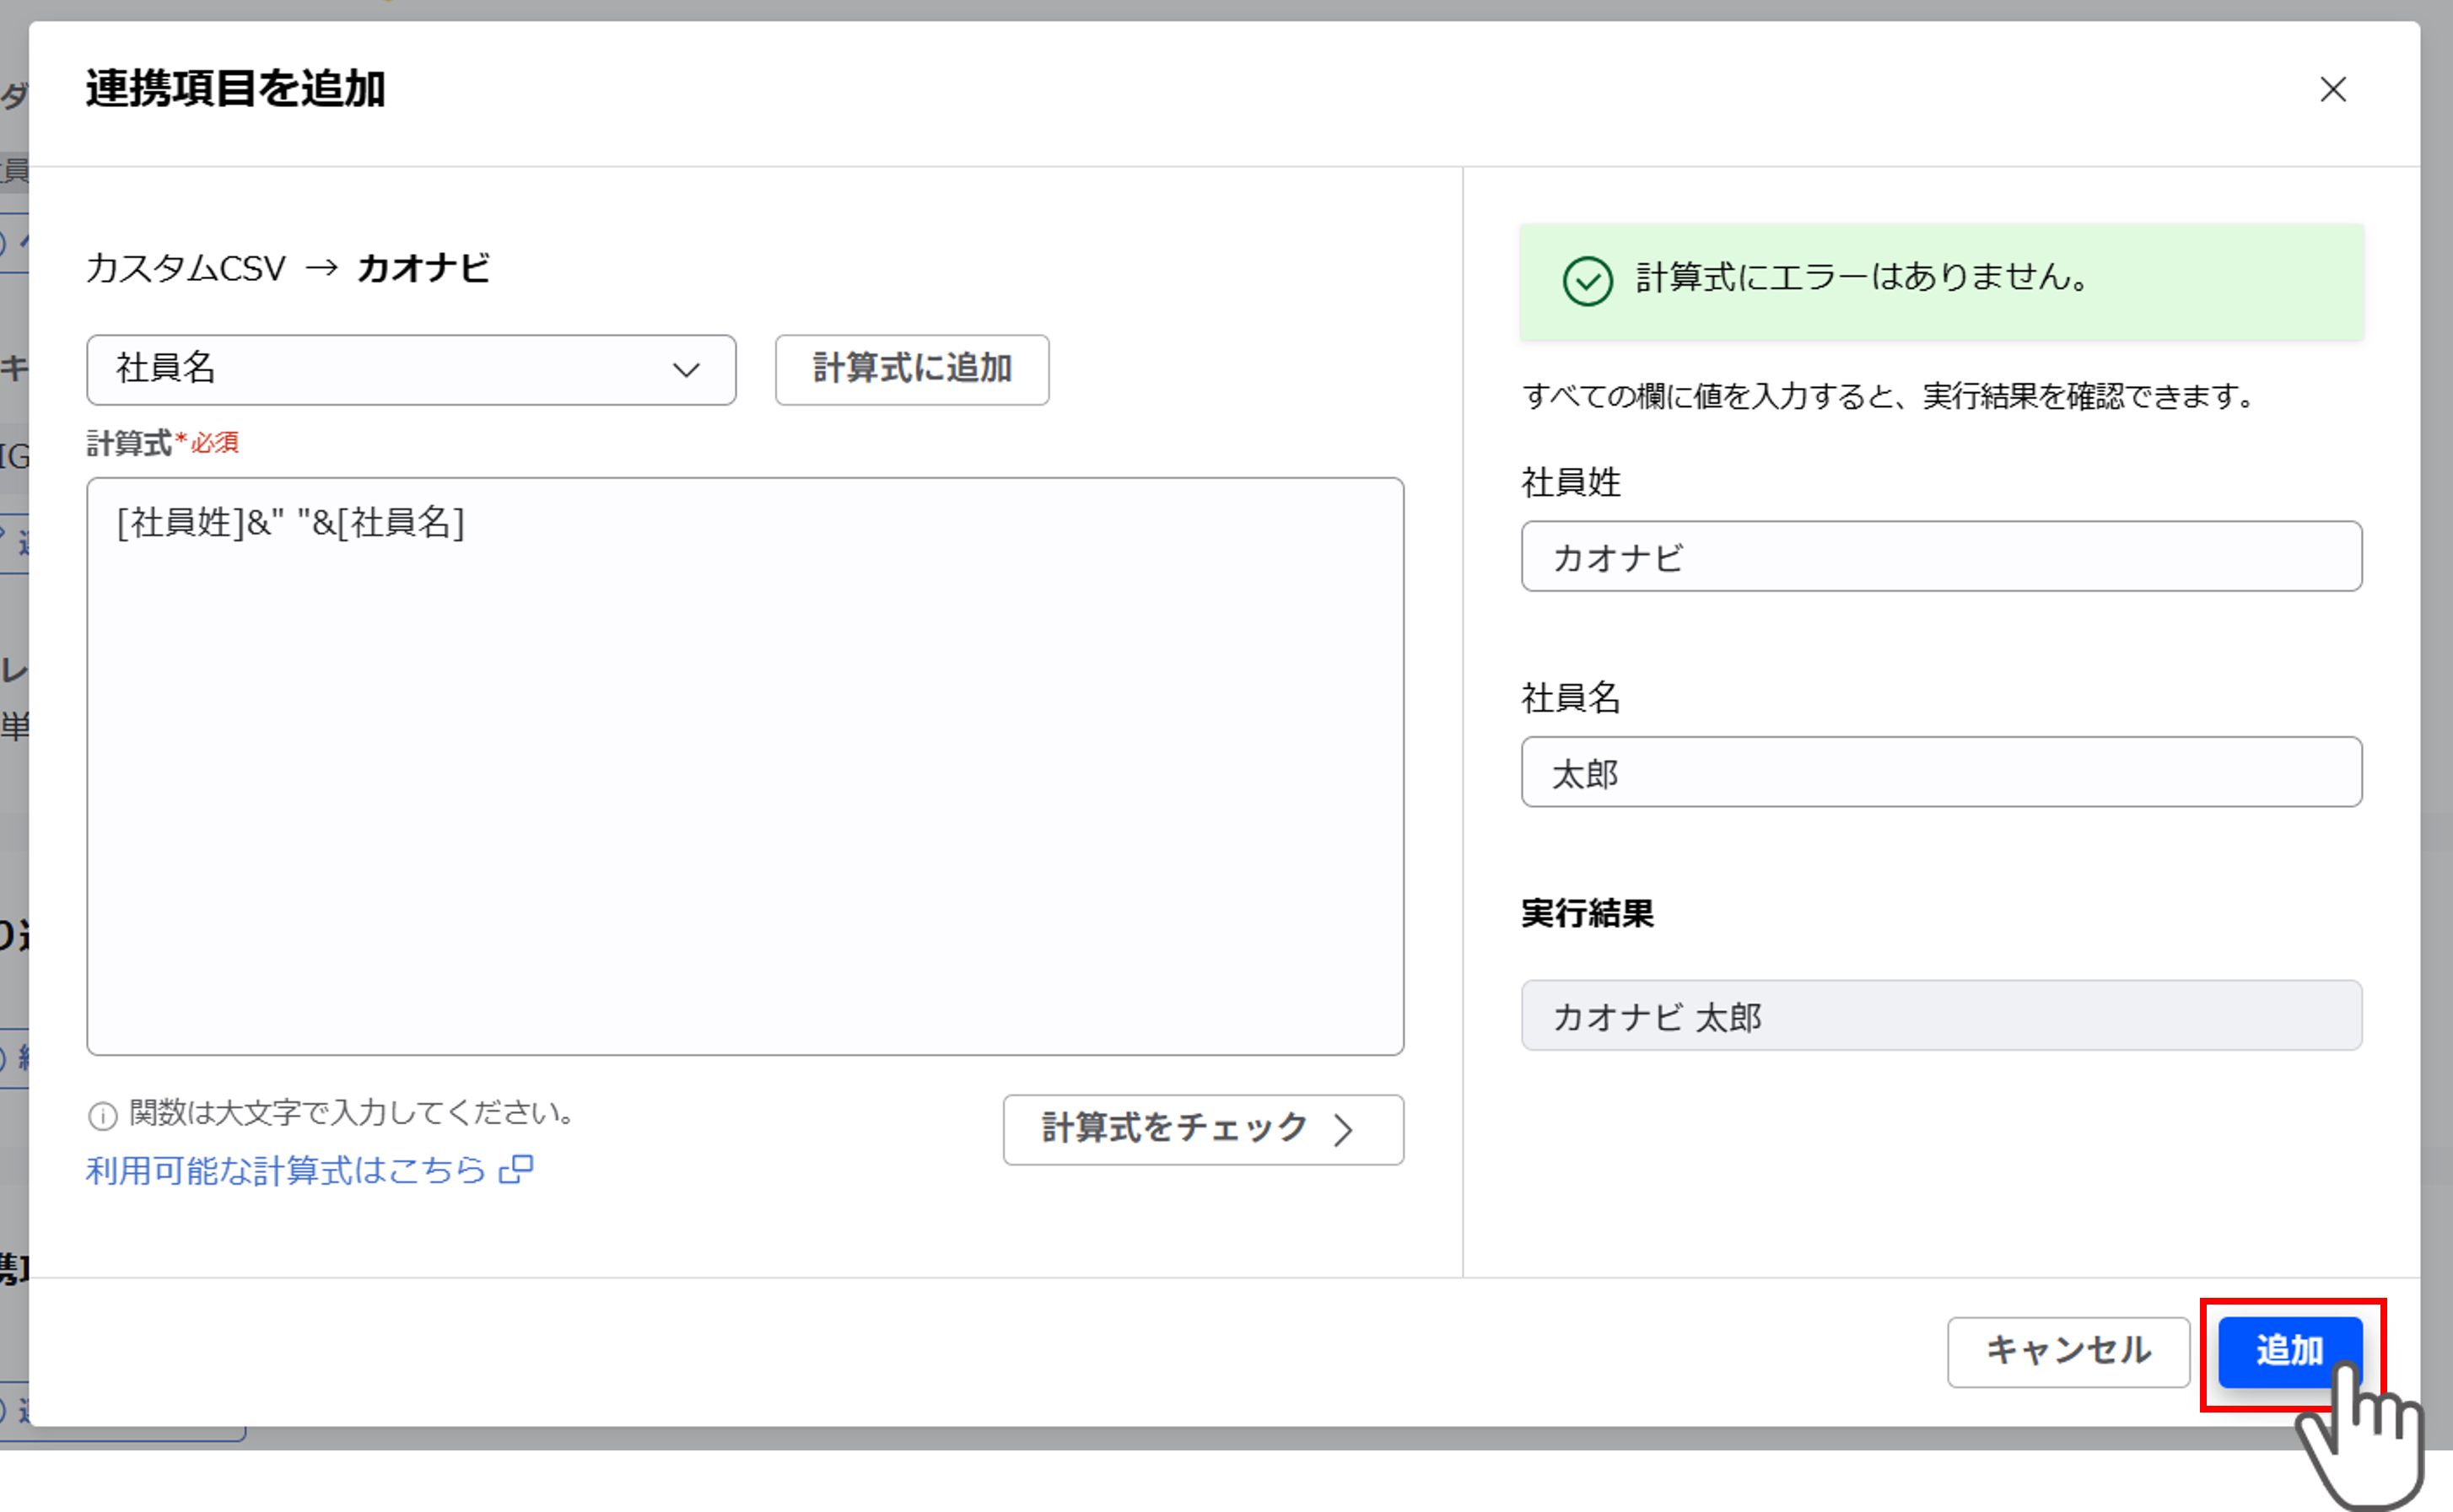Click the bold カオナビ destination label
Screen dimensions: 2453x1512
pos(423,268)
